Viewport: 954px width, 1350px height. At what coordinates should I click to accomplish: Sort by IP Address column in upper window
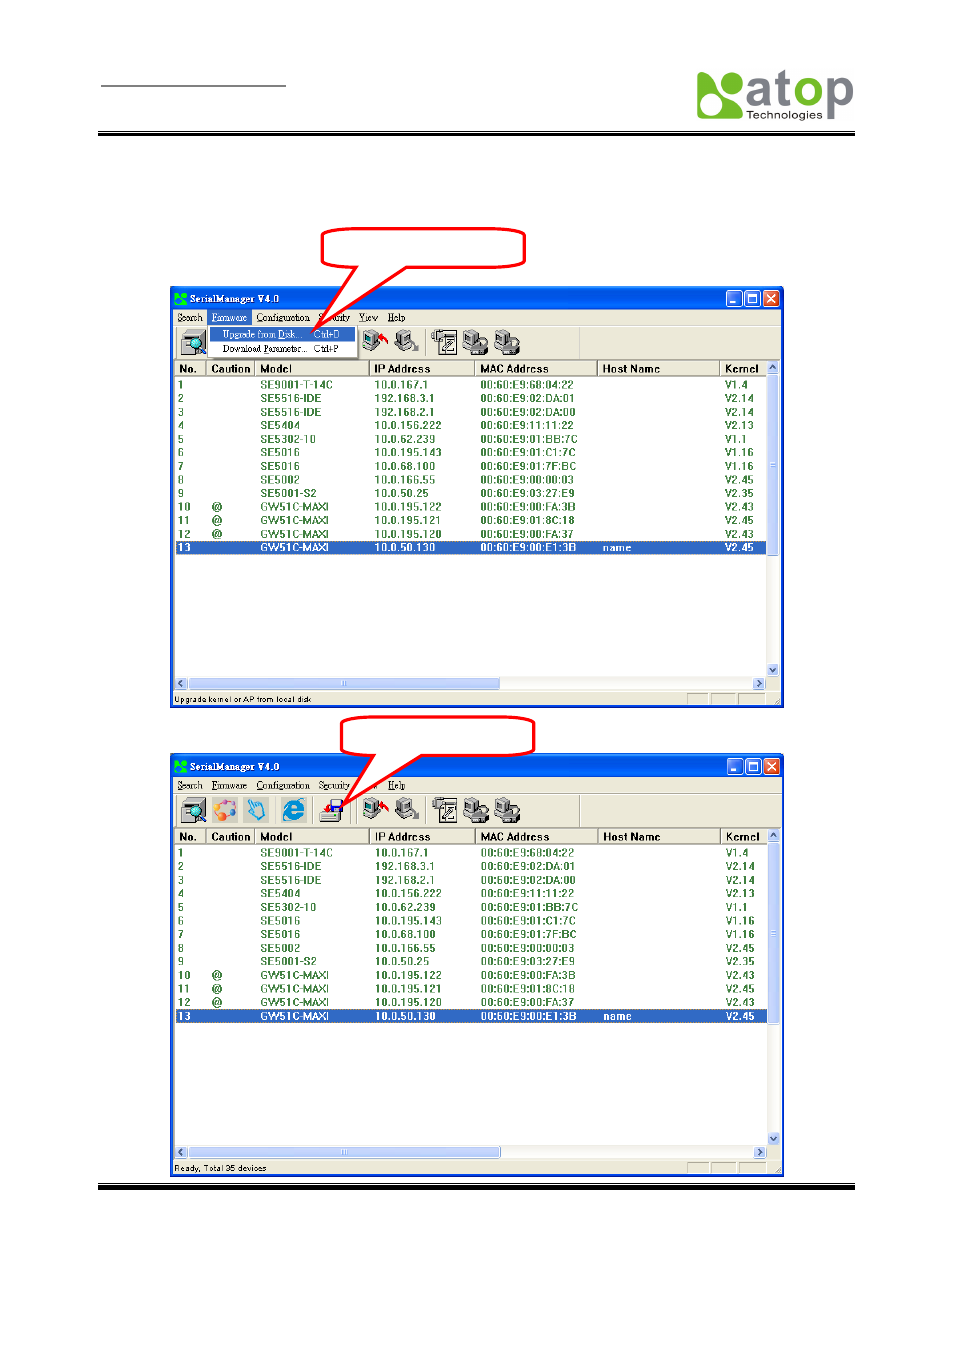coord(423,369)
